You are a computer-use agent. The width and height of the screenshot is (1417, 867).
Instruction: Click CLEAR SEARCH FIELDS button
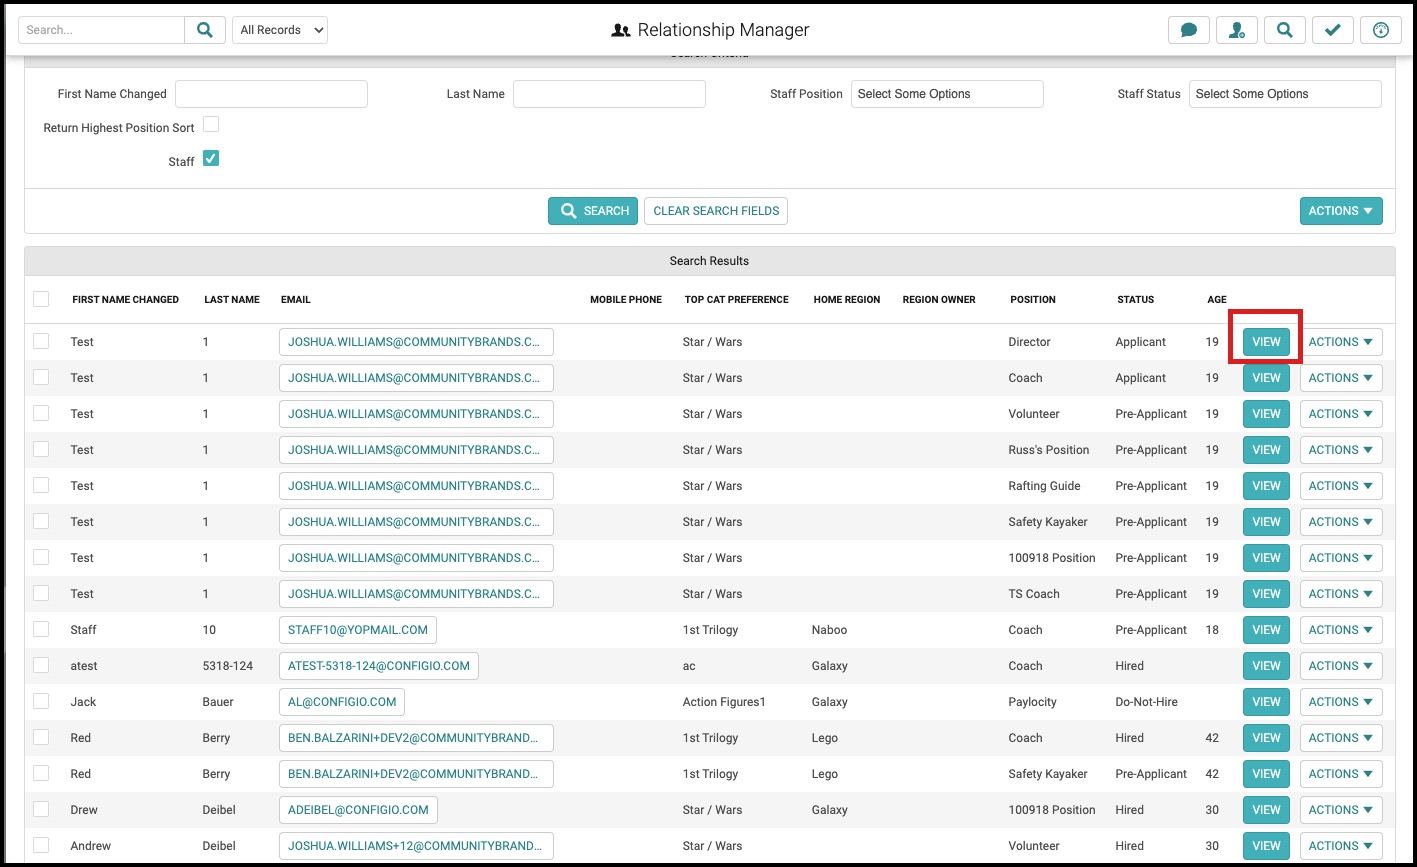point(716,211)
